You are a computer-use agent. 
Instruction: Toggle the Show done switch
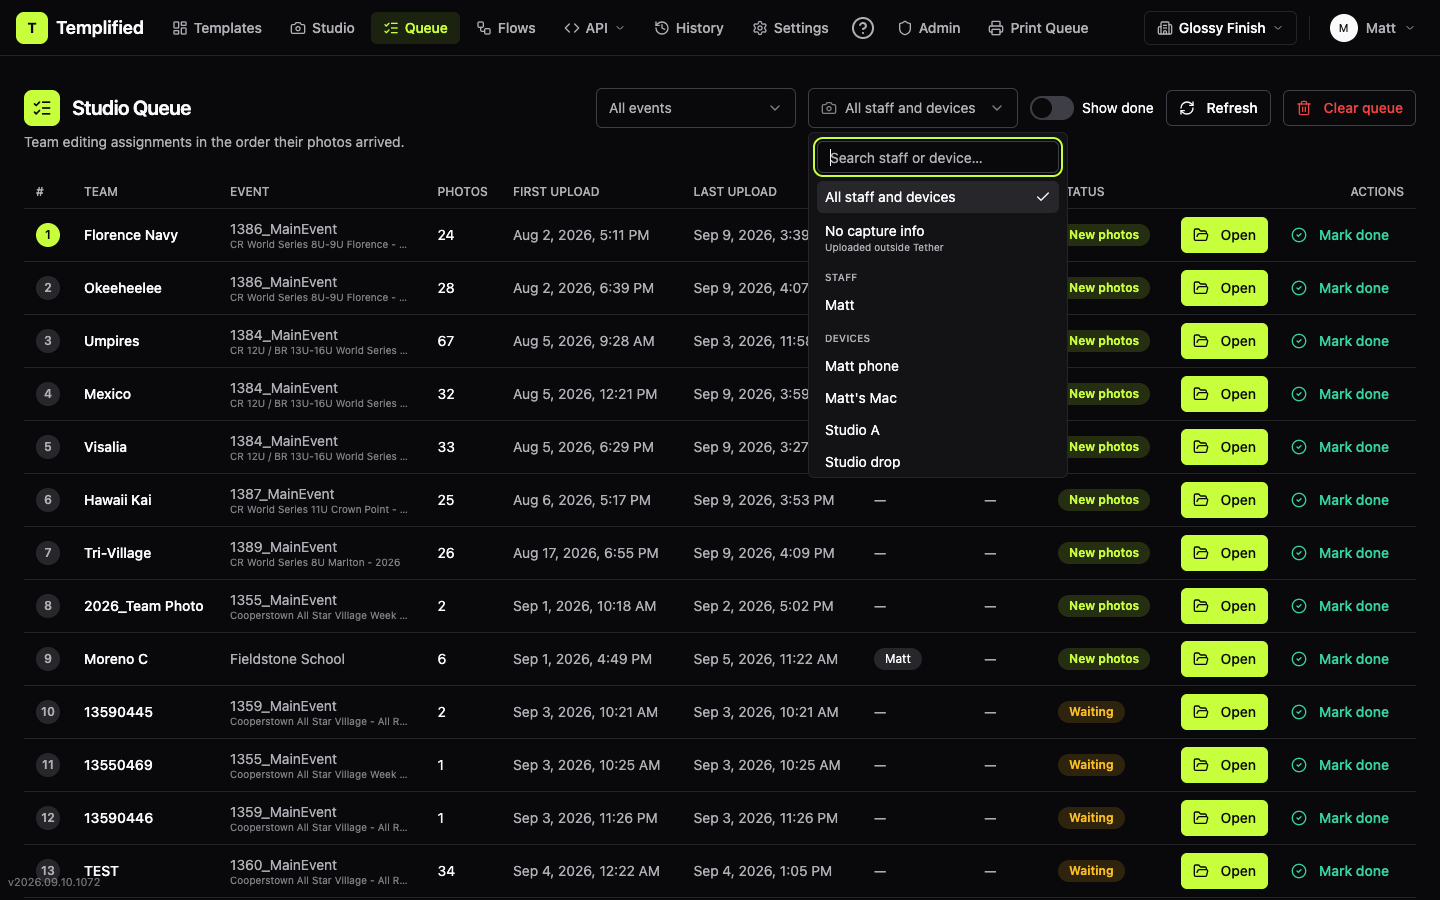click(x=1052, y=108)
